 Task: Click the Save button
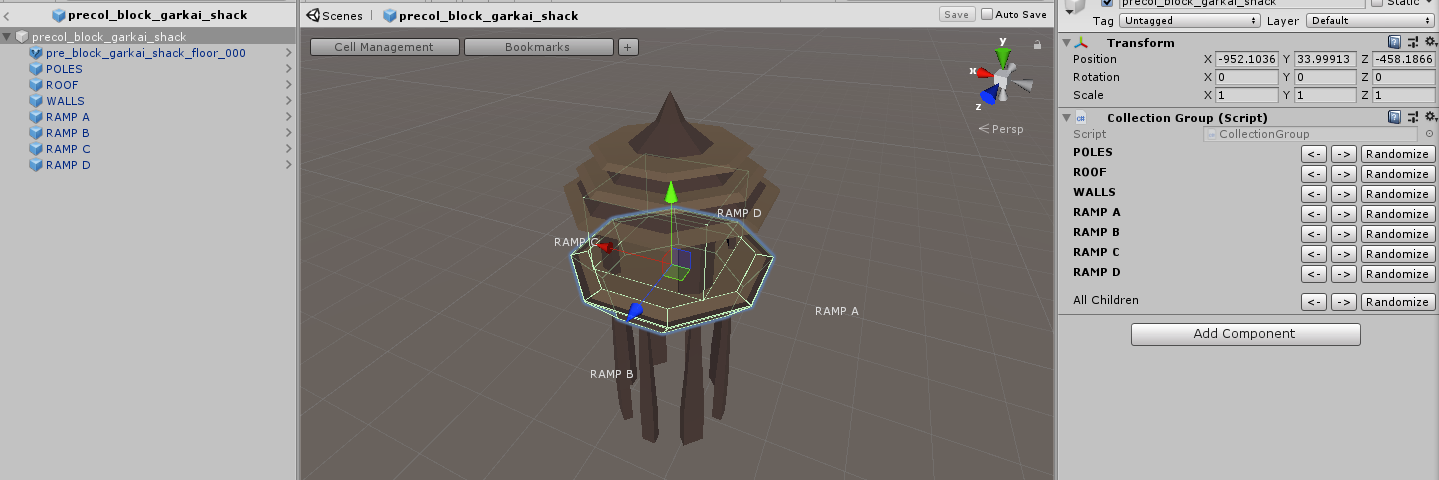pos(957,14)
